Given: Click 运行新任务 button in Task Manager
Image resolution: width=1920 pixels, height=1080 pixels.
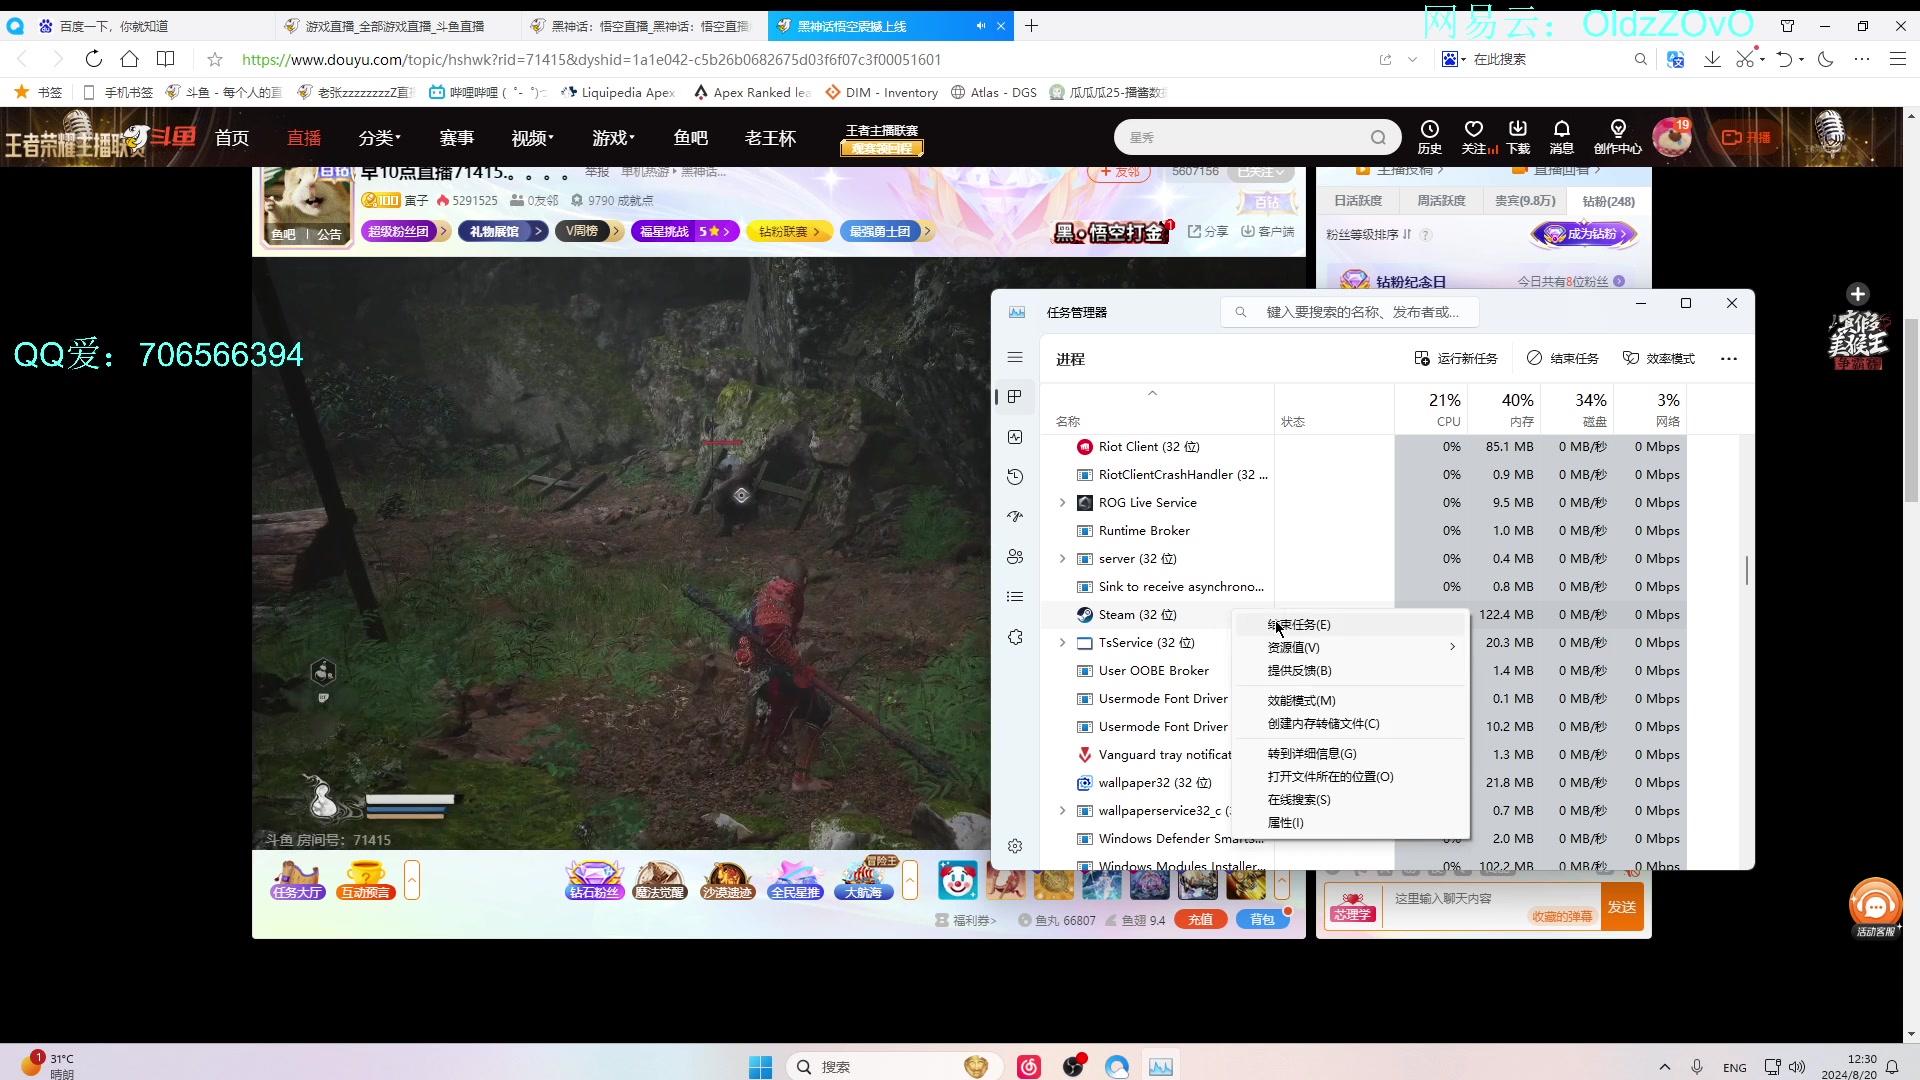Looking at the screenshot, I should coord(1456,359).
